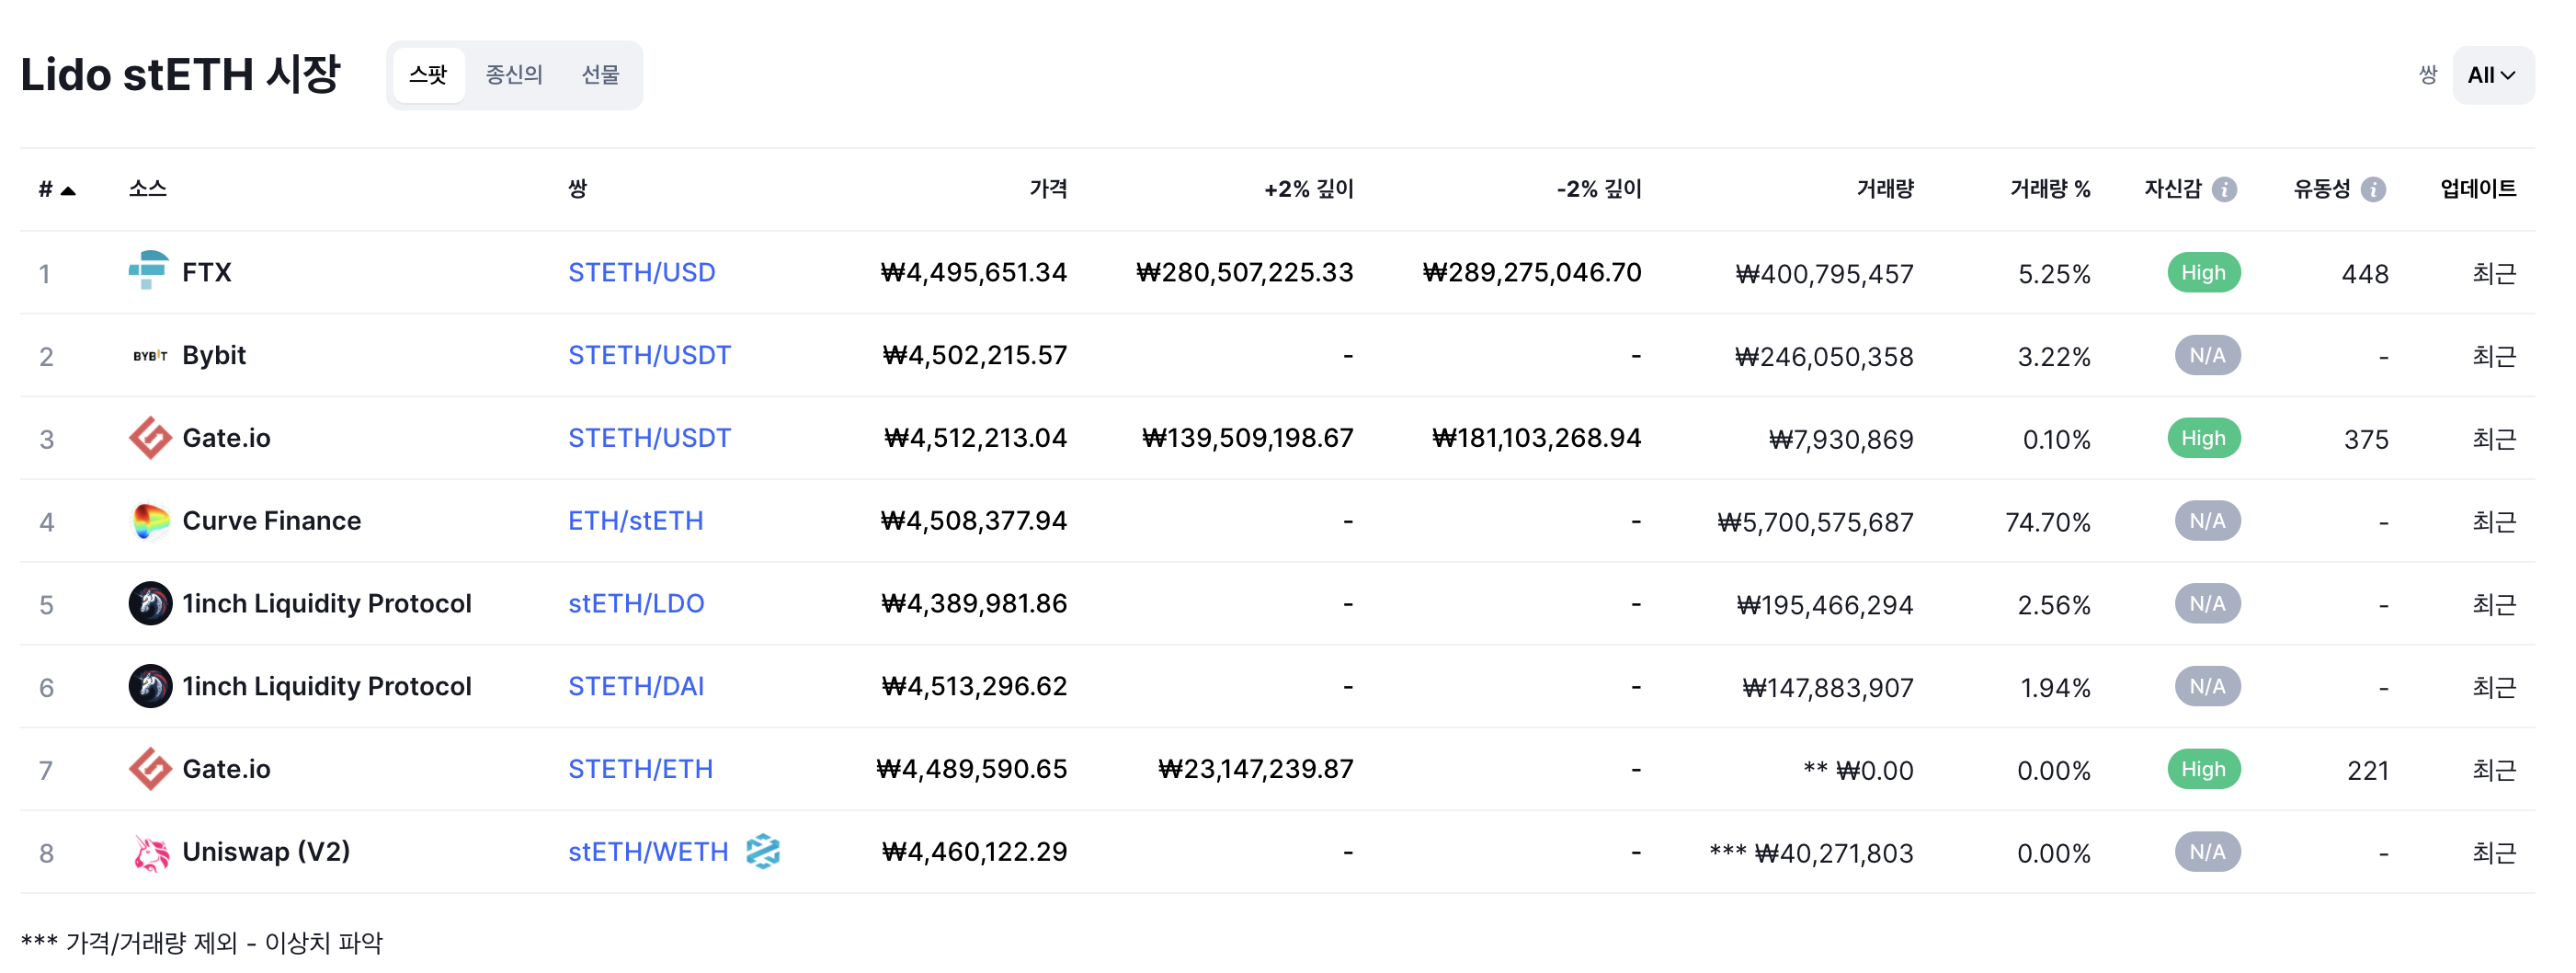The image size is (2576, 973).
Task: Switch to the 종신의 tab
Action: pos(514,75)
